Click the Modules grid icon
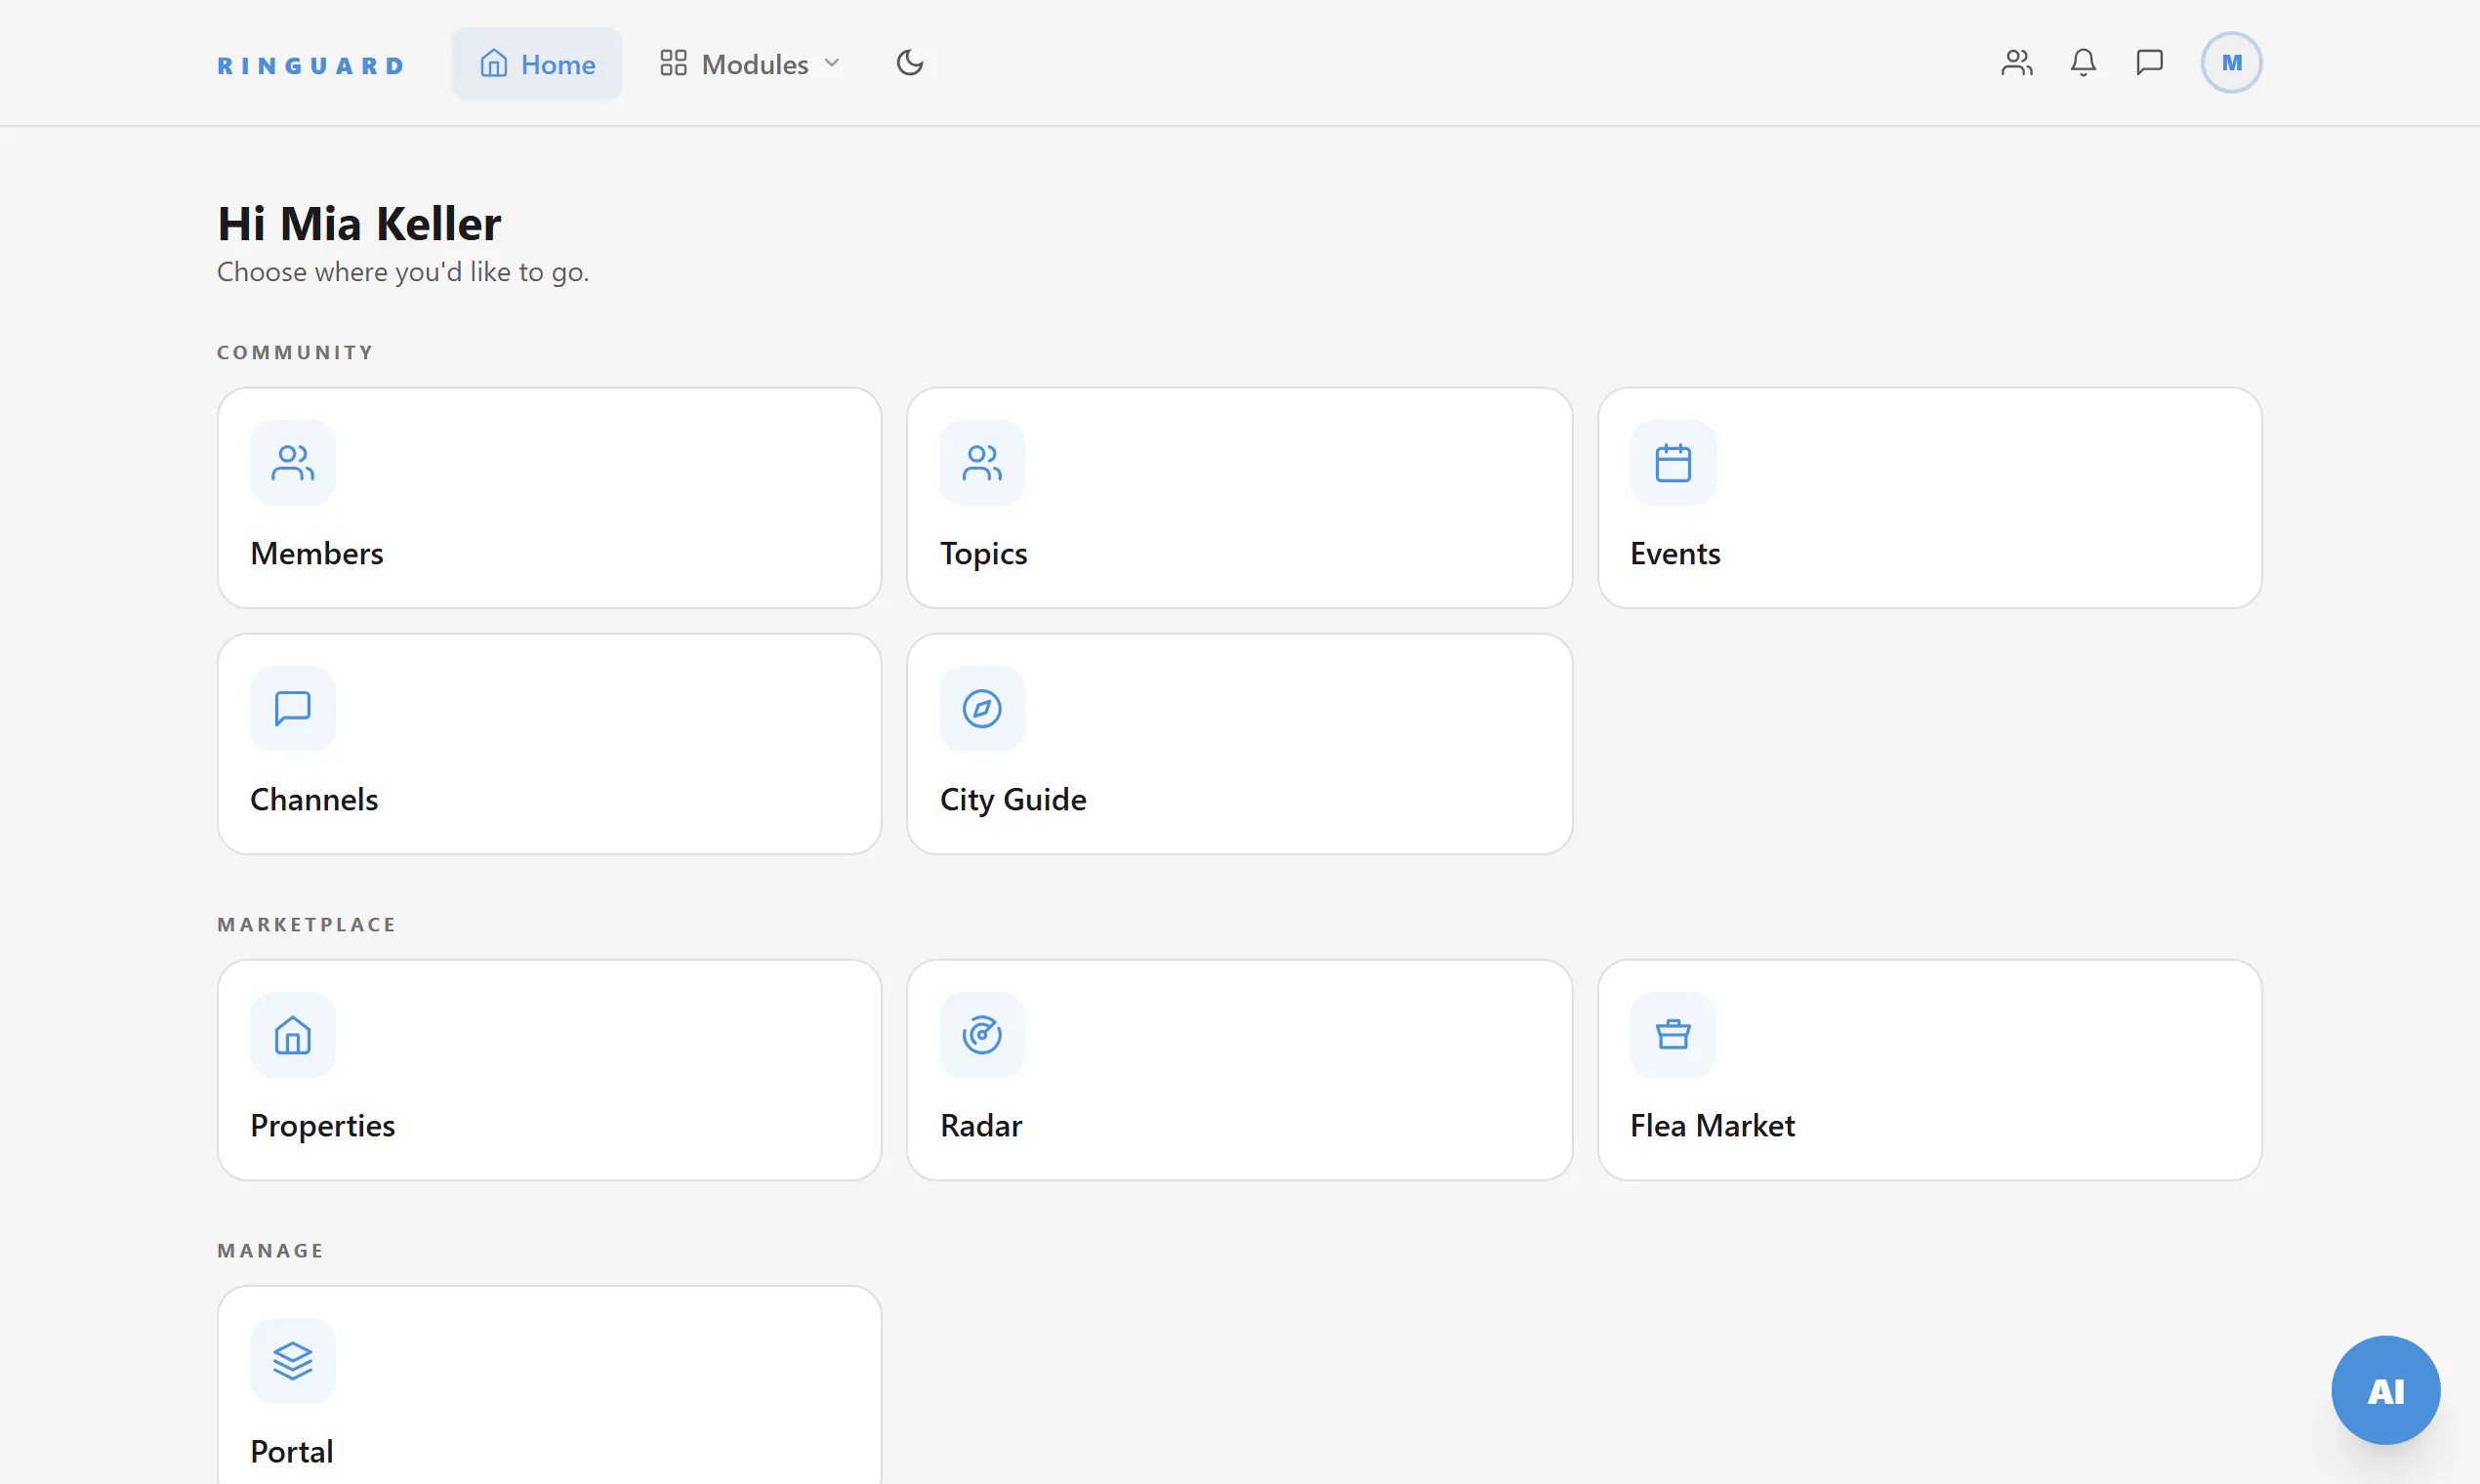Image resolution: width=2480 pixels, height=1484 pixels. [673, 63]
